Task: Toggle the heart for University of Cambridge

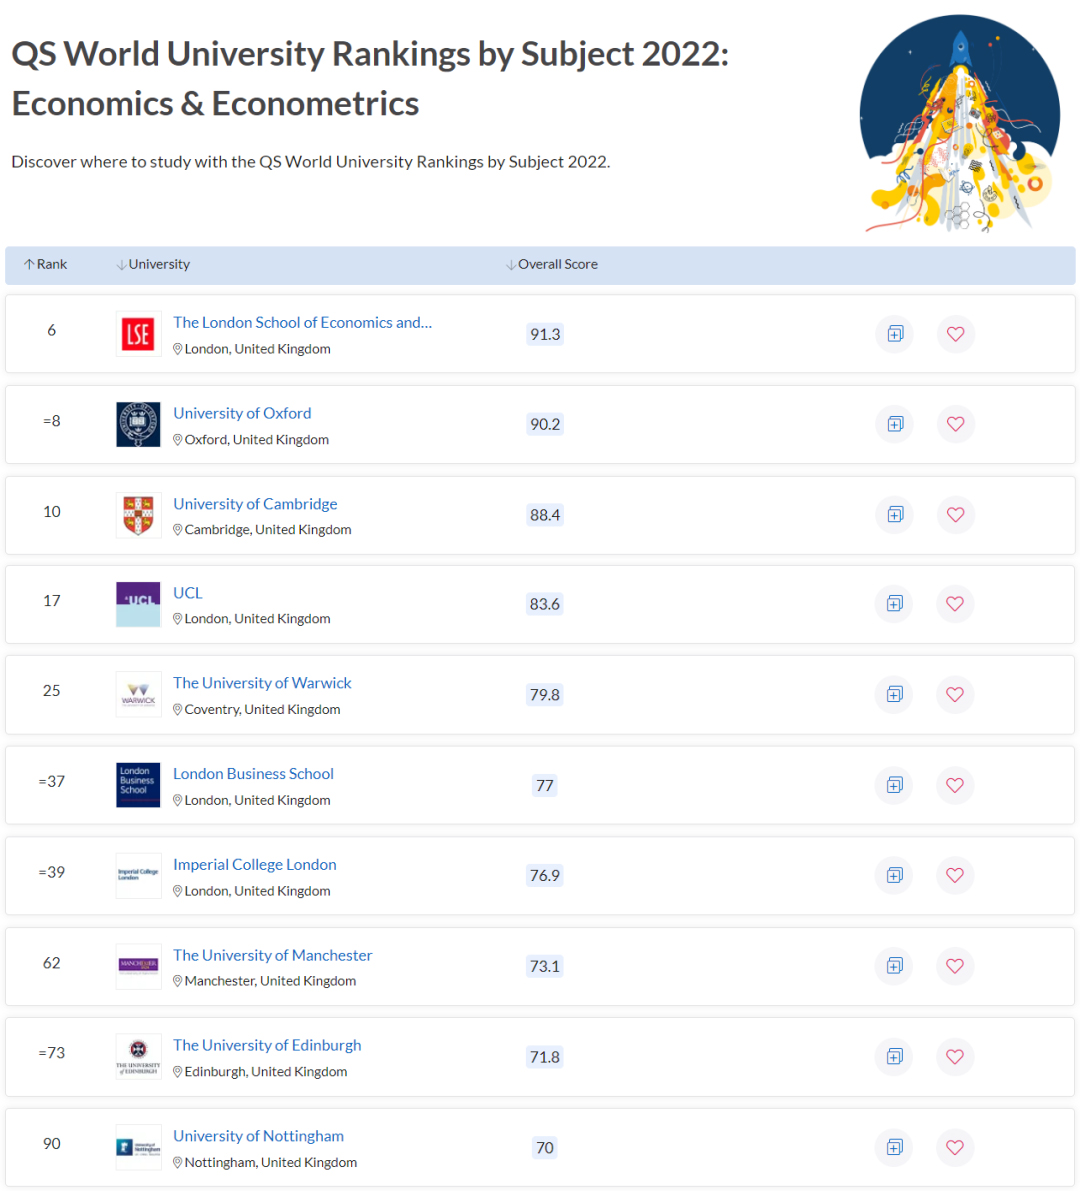Action: [x=955, y=515]
